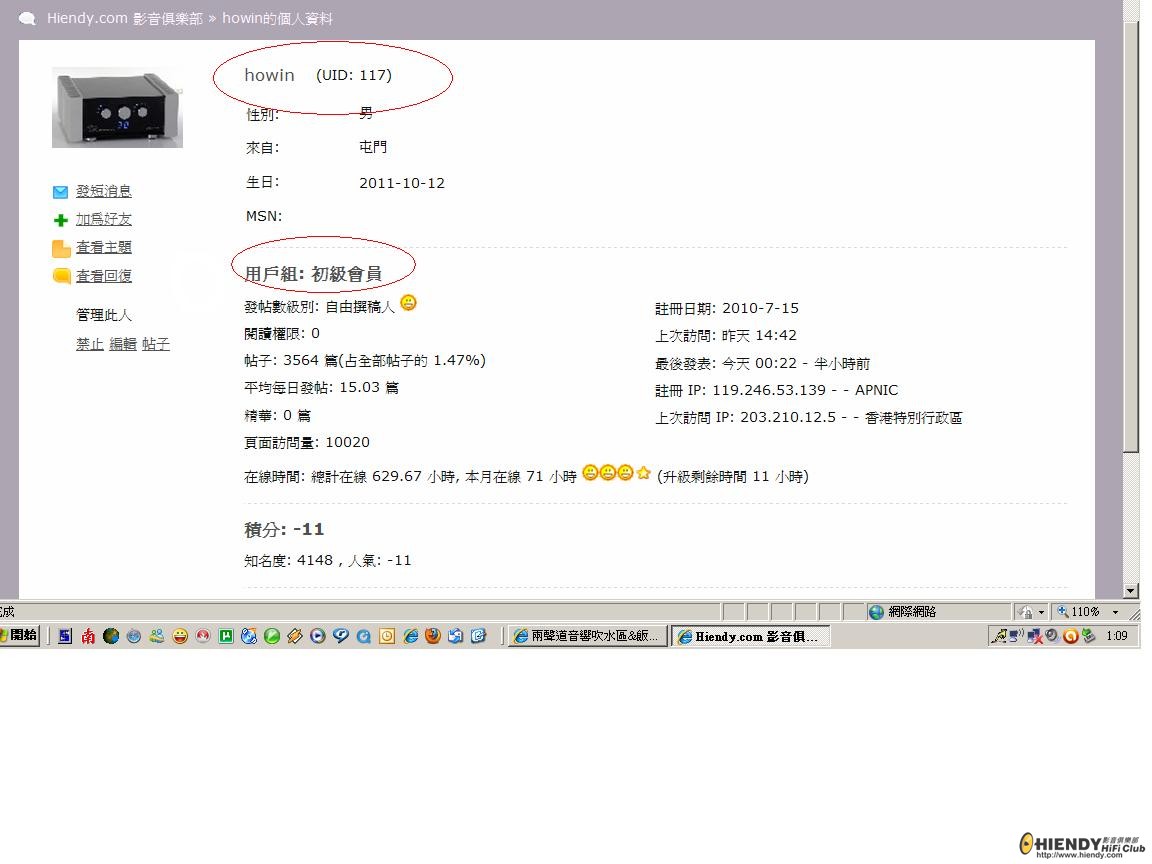Click the smiley icon beside 自由撰稿人
Viewport: 1152px width, 864px height.
(x=408, y=303)
